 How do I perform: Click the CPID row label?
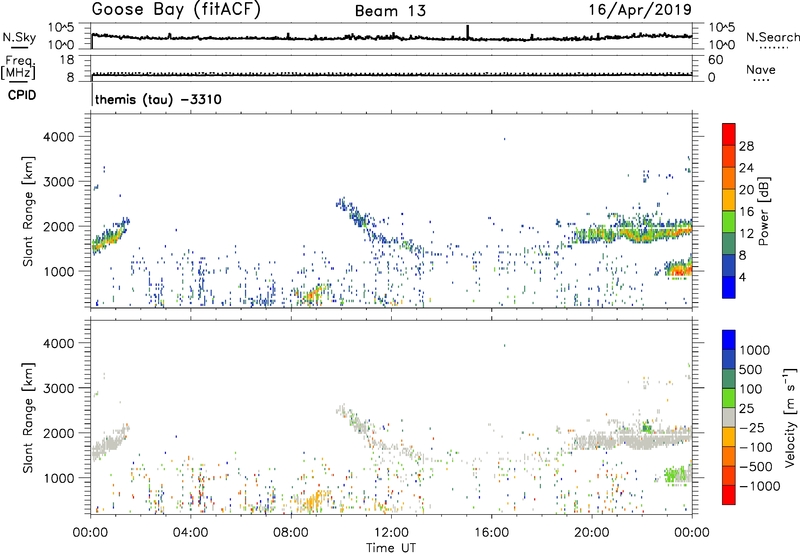tap(22, 95)
